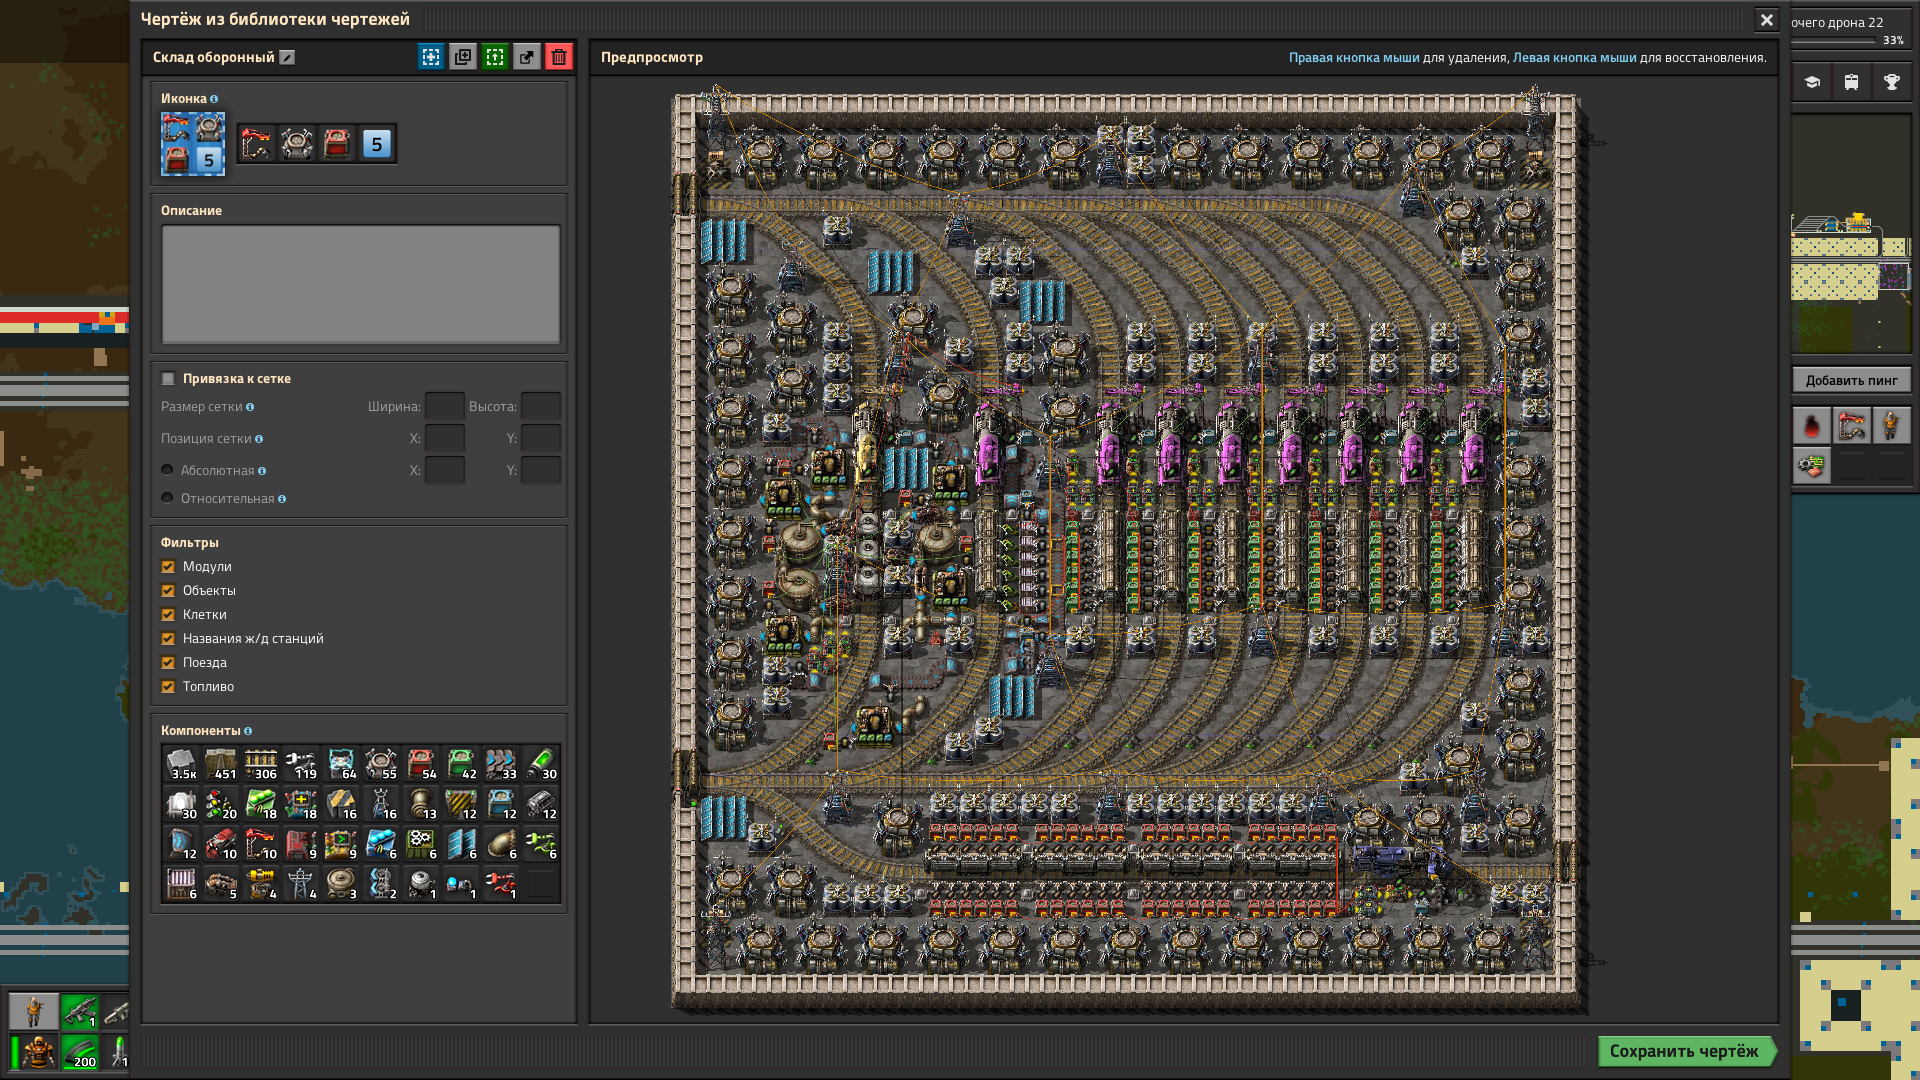This screenshot has height=1080, width=1920.
Task: Select the red chest blueprint icon slot
Action: [337, 144]
